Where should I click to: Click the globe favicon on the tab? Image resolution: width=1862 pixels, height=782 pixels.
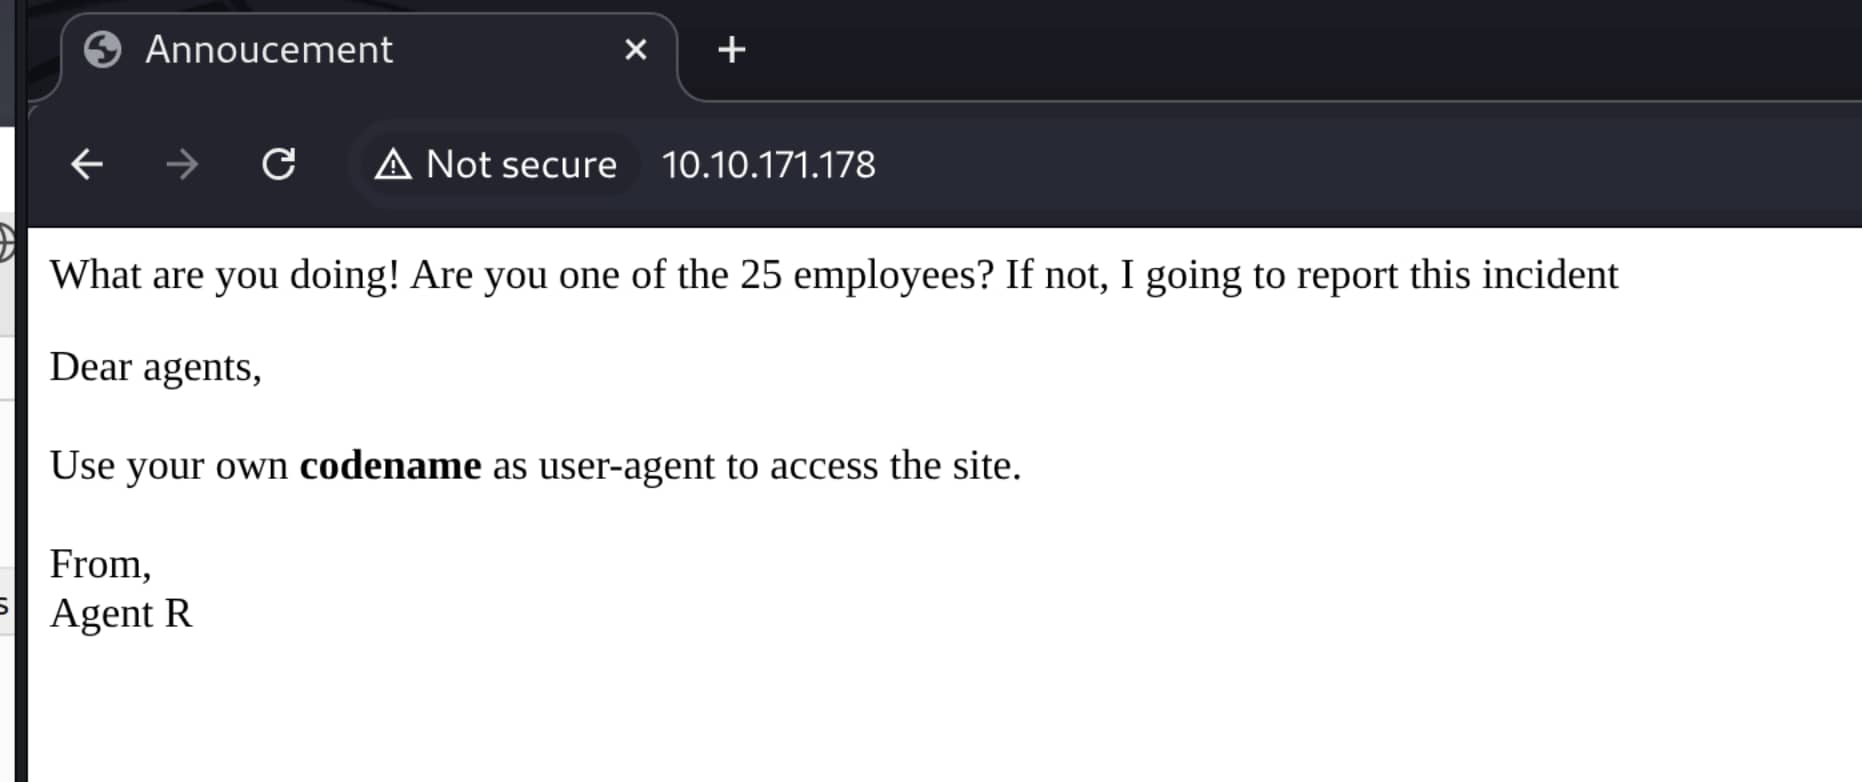tap(102, 49)
